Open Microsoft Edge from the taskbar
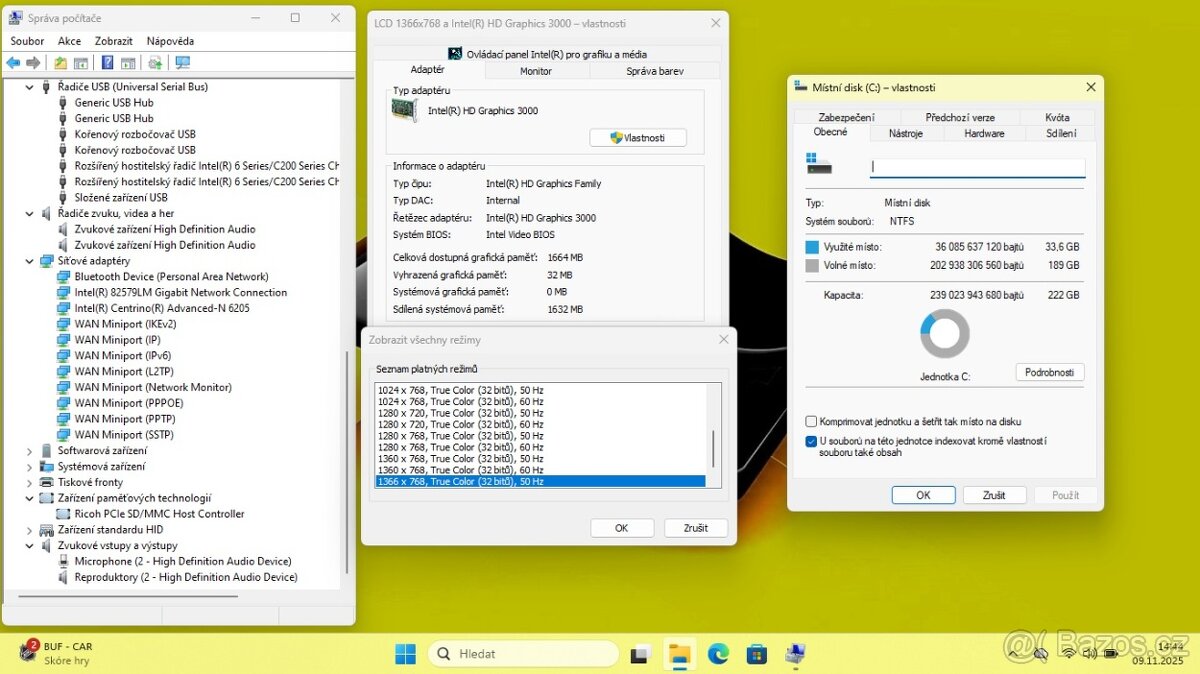The height and width of the screenshot is (674, 1200). pyautogui.click(x=719, y=653)
